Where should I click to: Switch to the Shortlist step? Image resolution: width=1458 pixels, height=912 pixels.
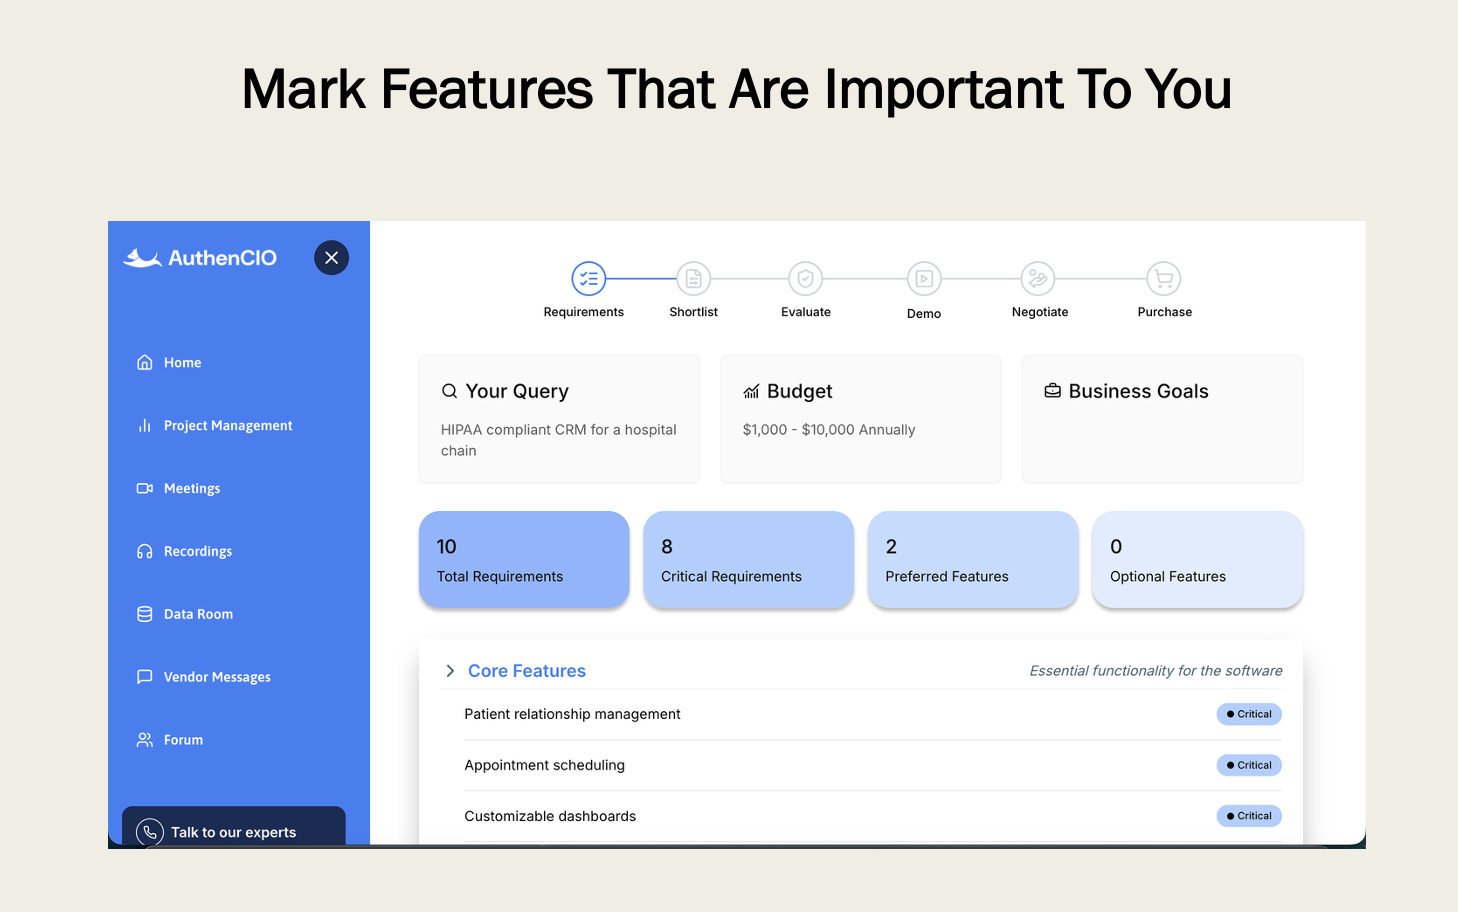[693, 279]
